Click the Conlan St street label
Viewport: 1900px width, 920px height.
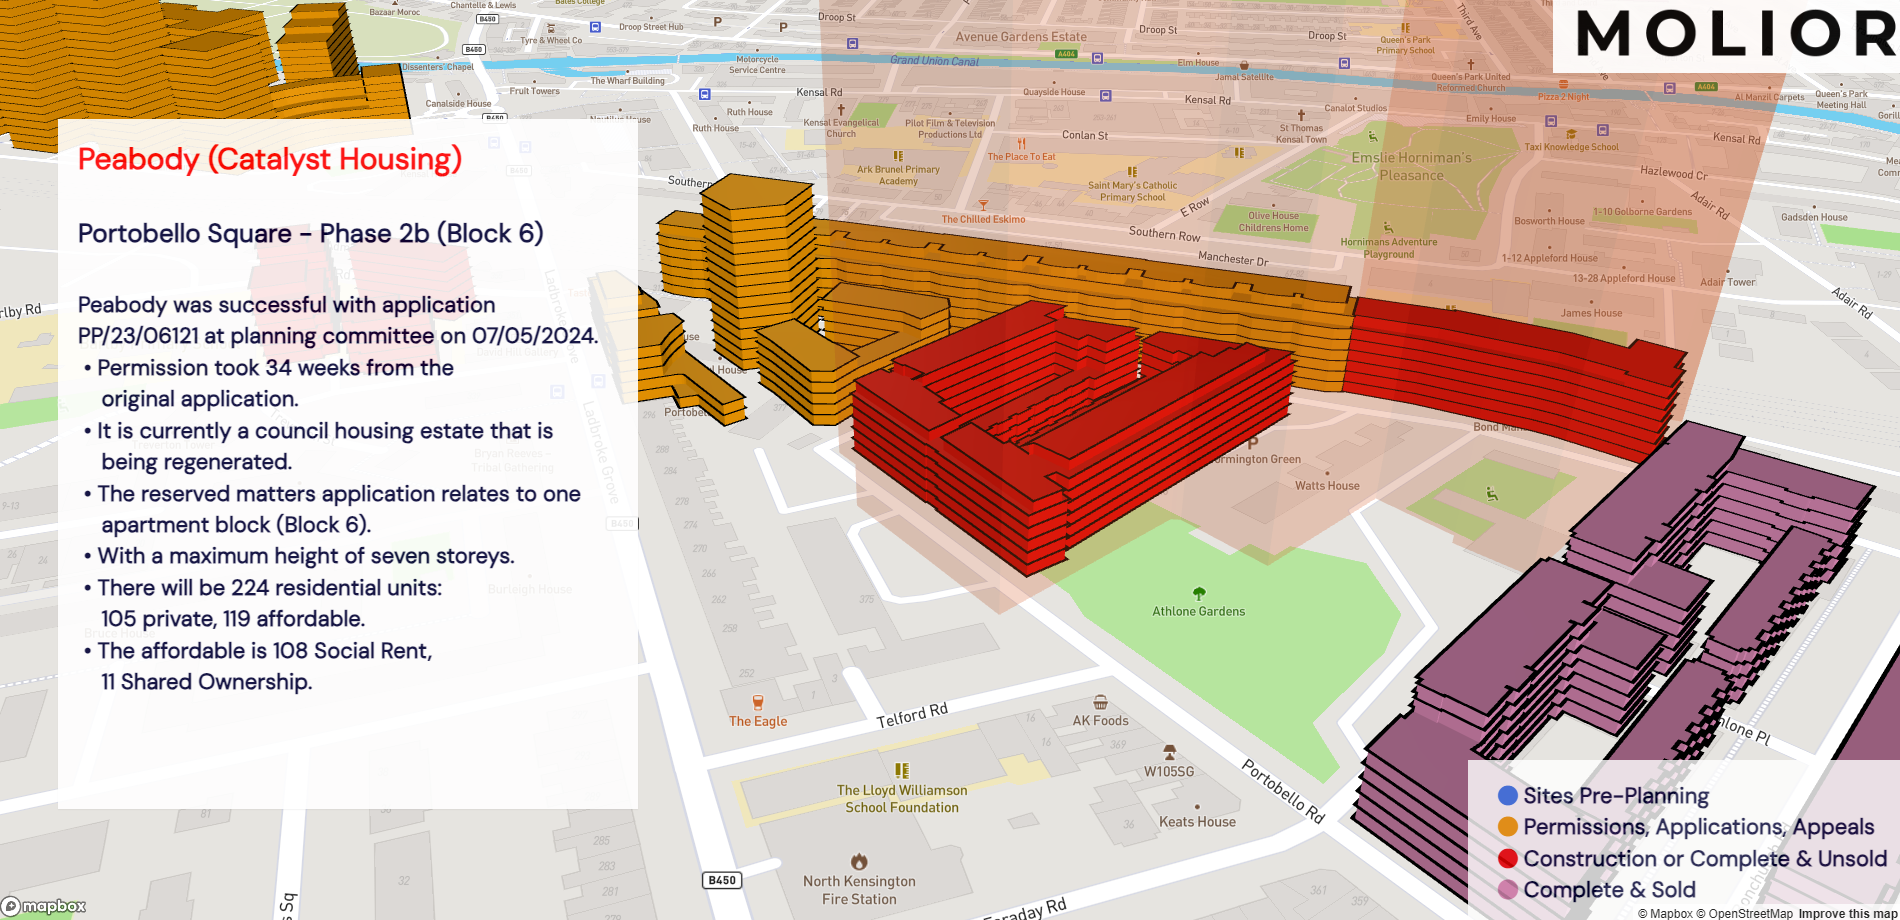pyautogui.click(x=1085, y=135)
